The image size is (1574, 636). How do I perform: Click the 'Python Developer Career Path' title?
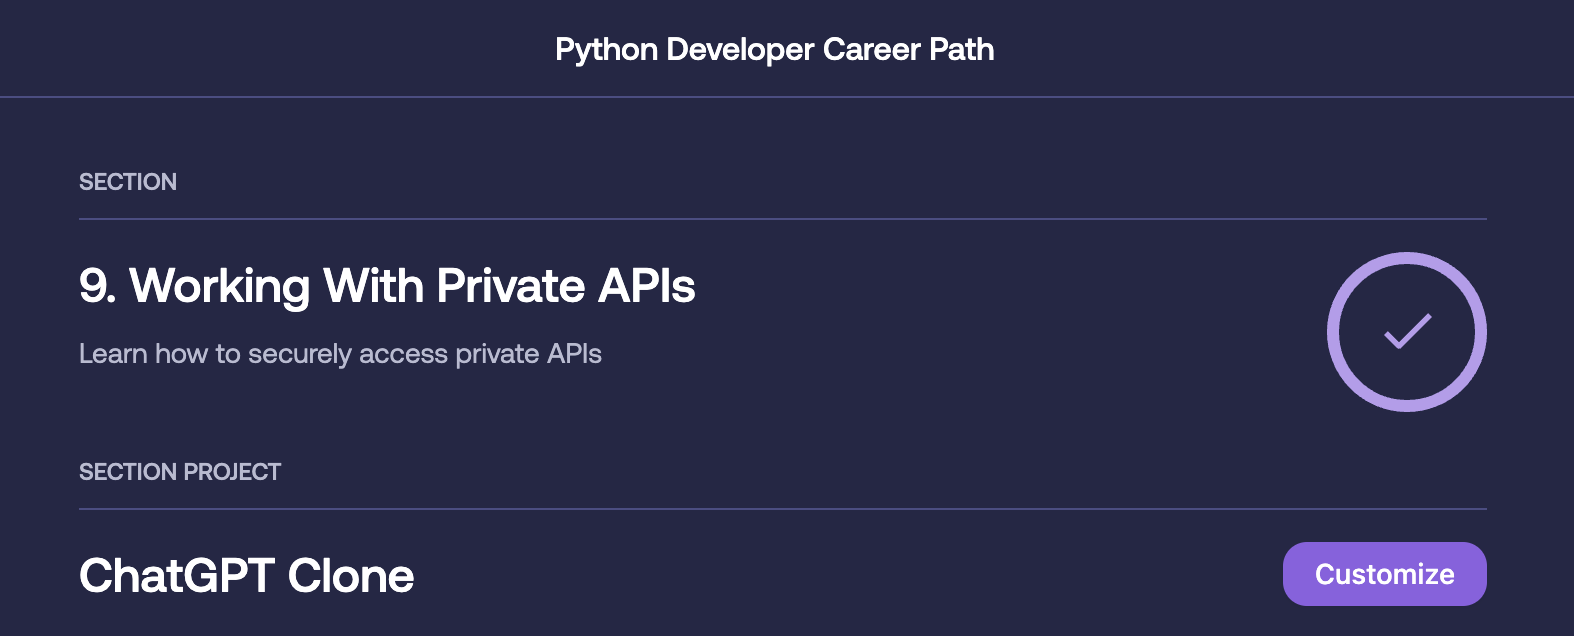pyautogui.click(x=775, y=49)
